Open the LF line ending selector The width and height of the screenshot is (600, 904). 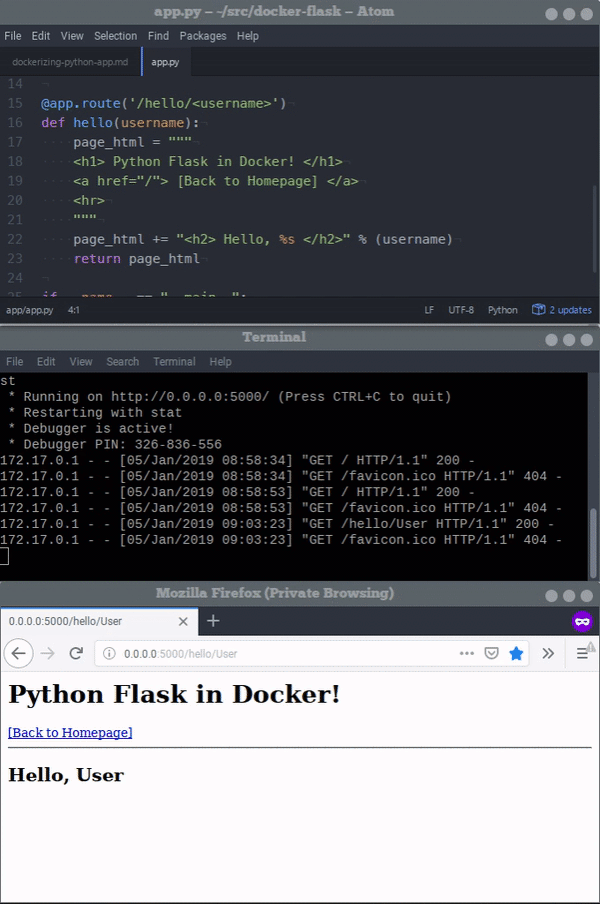pyautogui.click(x=429, y=310)
